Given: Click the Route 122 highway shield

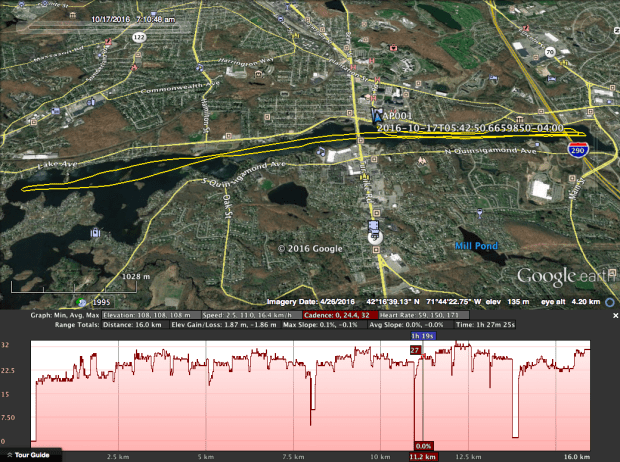Looking at the screenshot, I should coord(138,37).
